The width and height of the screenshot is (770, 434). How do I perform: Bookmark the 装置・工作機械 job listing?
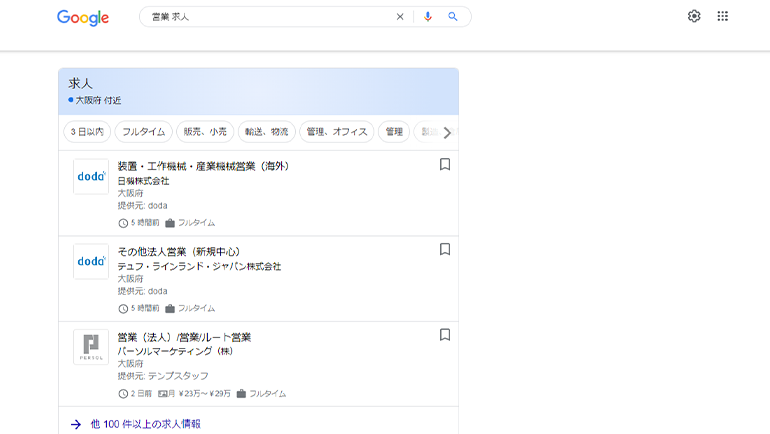point(445,165)
